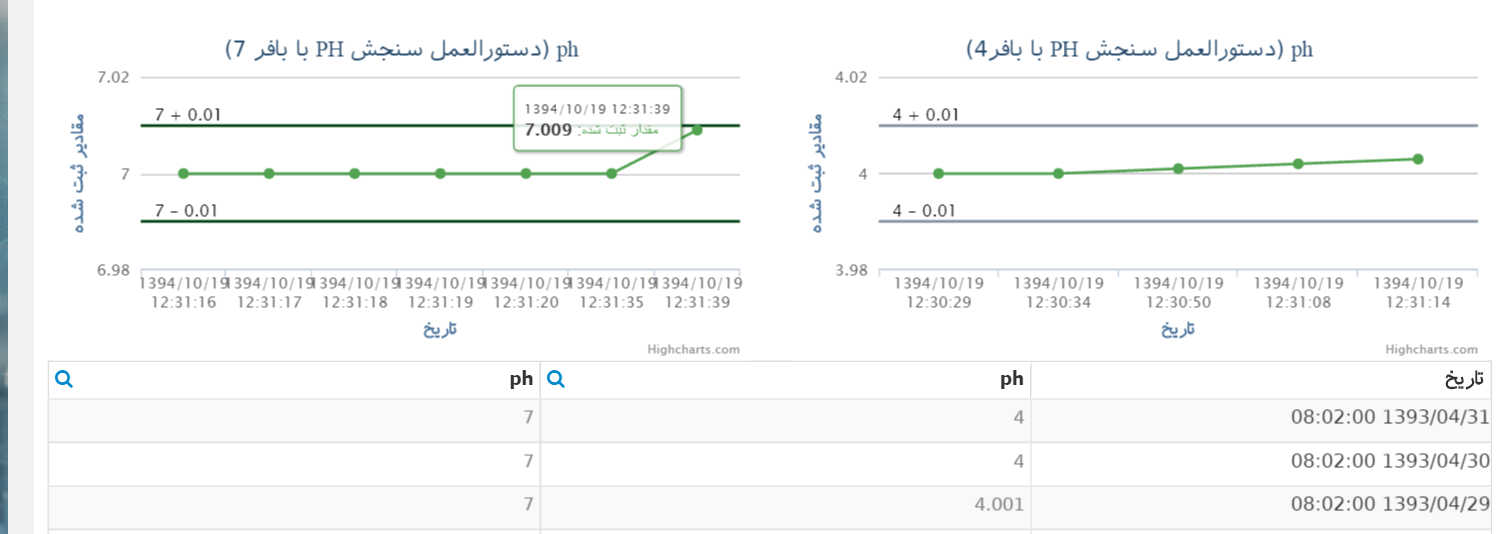The height and width of the screenshot is (534, 1498).
Task: Click the '7 + 0.01' upper limit line label
Action: tap(187, 115)
